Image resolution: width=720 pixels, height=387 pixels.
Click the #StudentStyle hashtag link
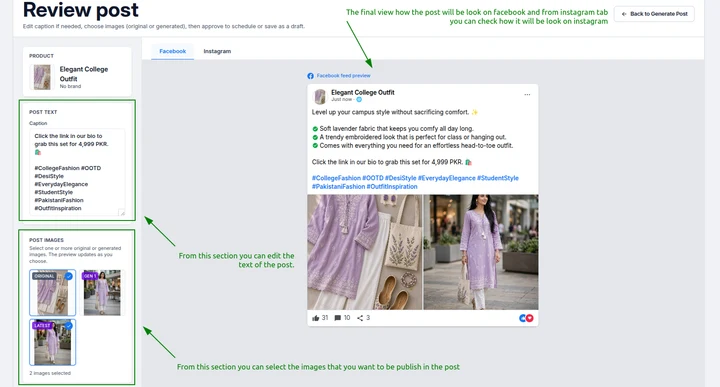[498, 178]
